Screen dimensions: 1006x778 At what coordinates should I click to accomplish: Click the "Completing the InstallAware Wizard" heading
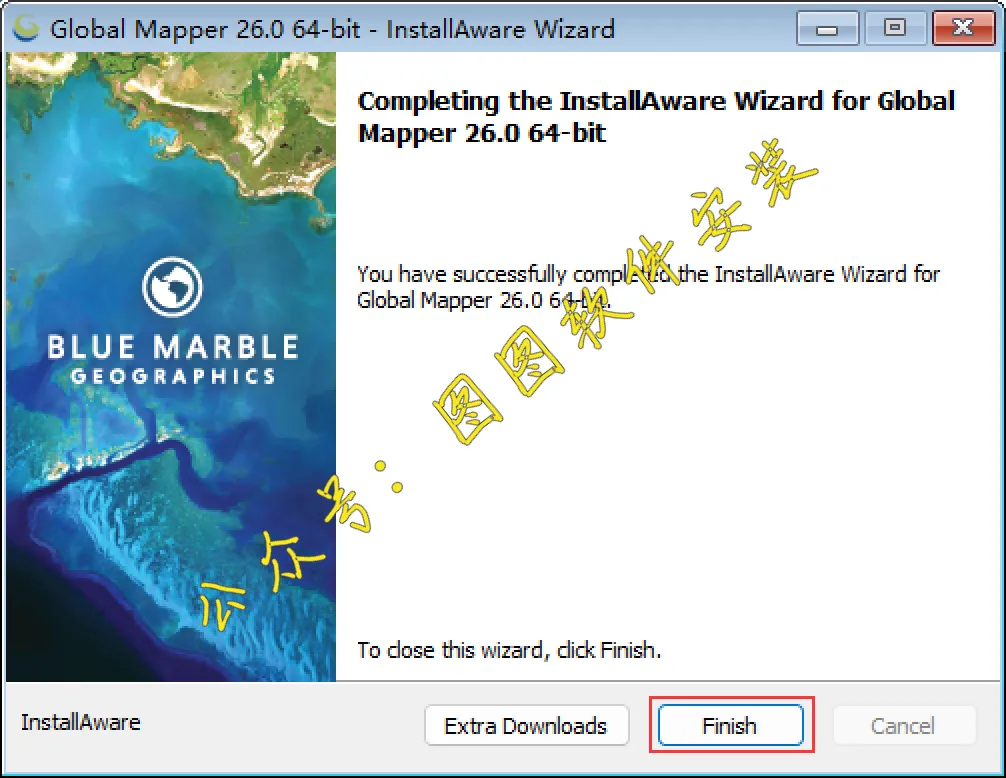656,117
